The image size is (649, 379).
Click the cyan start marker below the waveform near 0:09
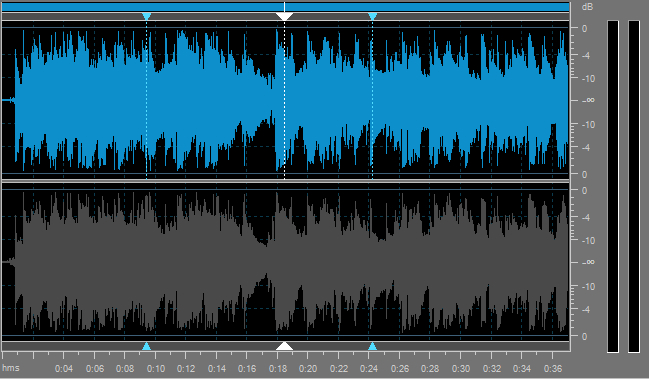point(147,346)
